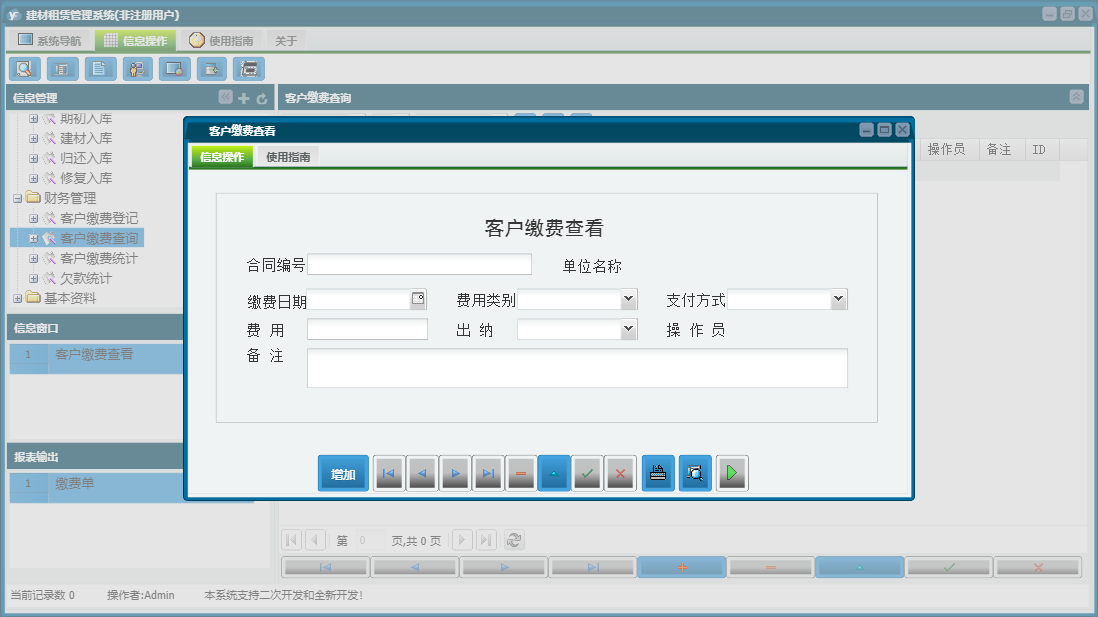Viewport: 1098px width, 617px height.
Task: Expand the 归还入库 tree node
Action: pyautogui.click(x=33, y=158)
